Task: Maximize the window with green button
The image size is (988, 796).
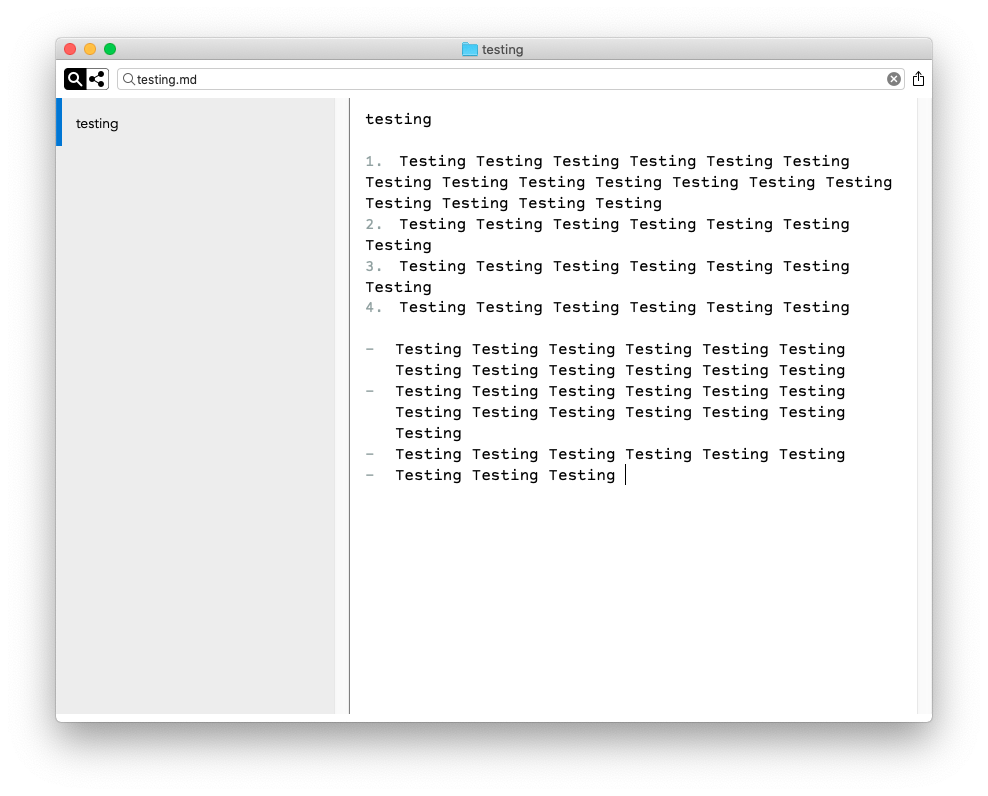Action: click(110, 49)
